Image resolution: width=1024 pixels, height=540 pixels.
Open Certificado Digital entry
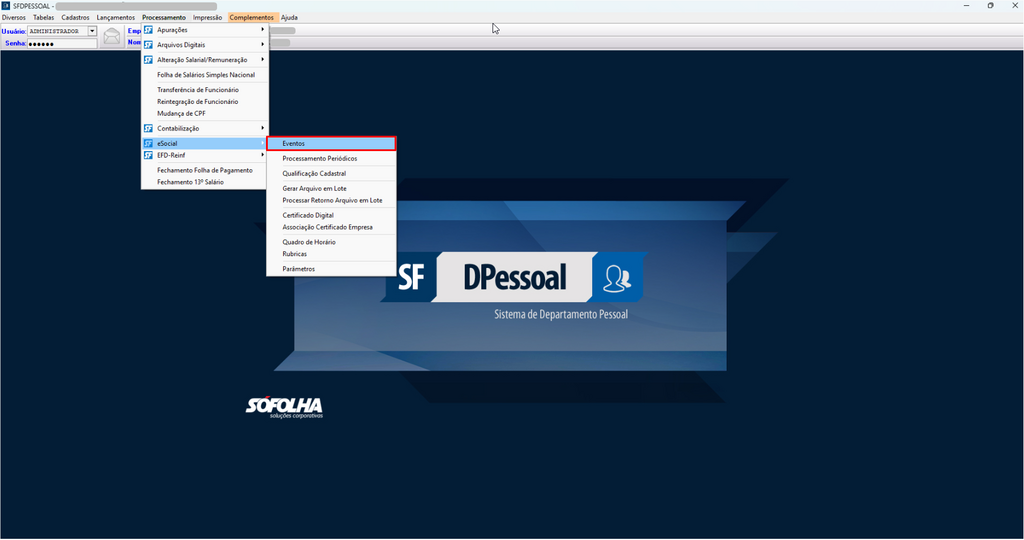308,215
